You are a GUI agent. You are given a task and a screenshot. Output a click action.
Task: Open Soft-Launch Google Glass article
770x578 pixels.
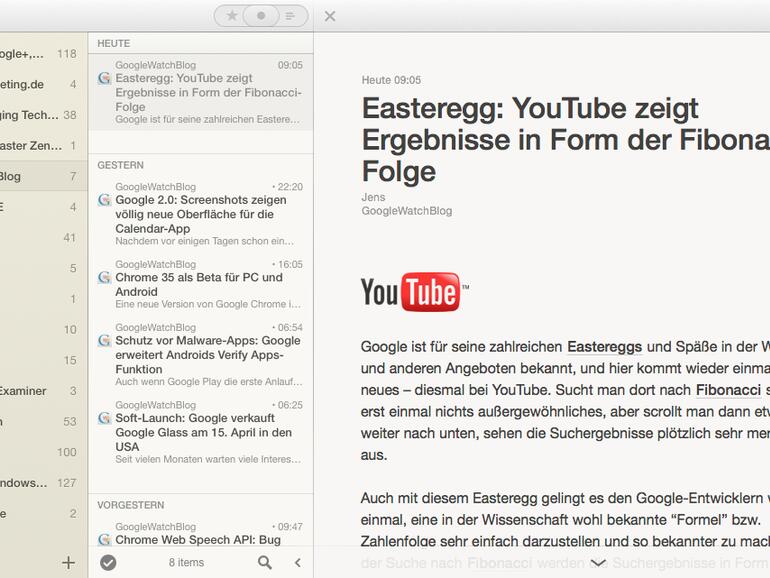[201, 432]
